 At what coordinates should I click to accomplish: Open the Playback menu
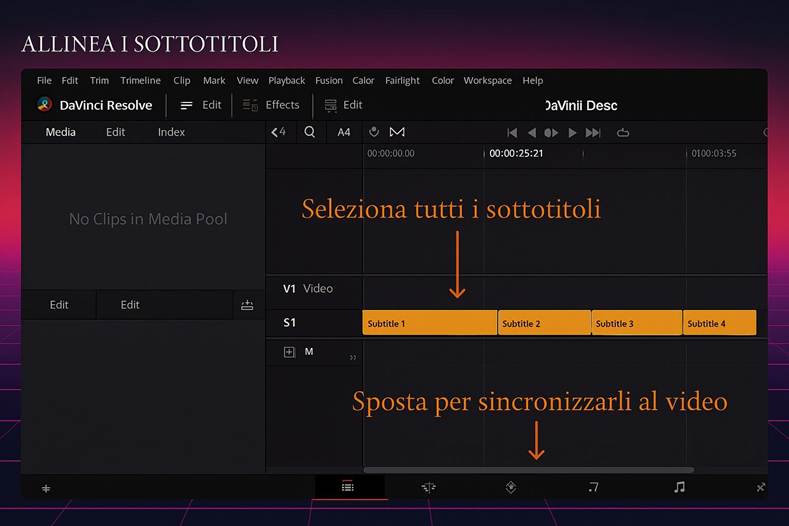(286, 81)
